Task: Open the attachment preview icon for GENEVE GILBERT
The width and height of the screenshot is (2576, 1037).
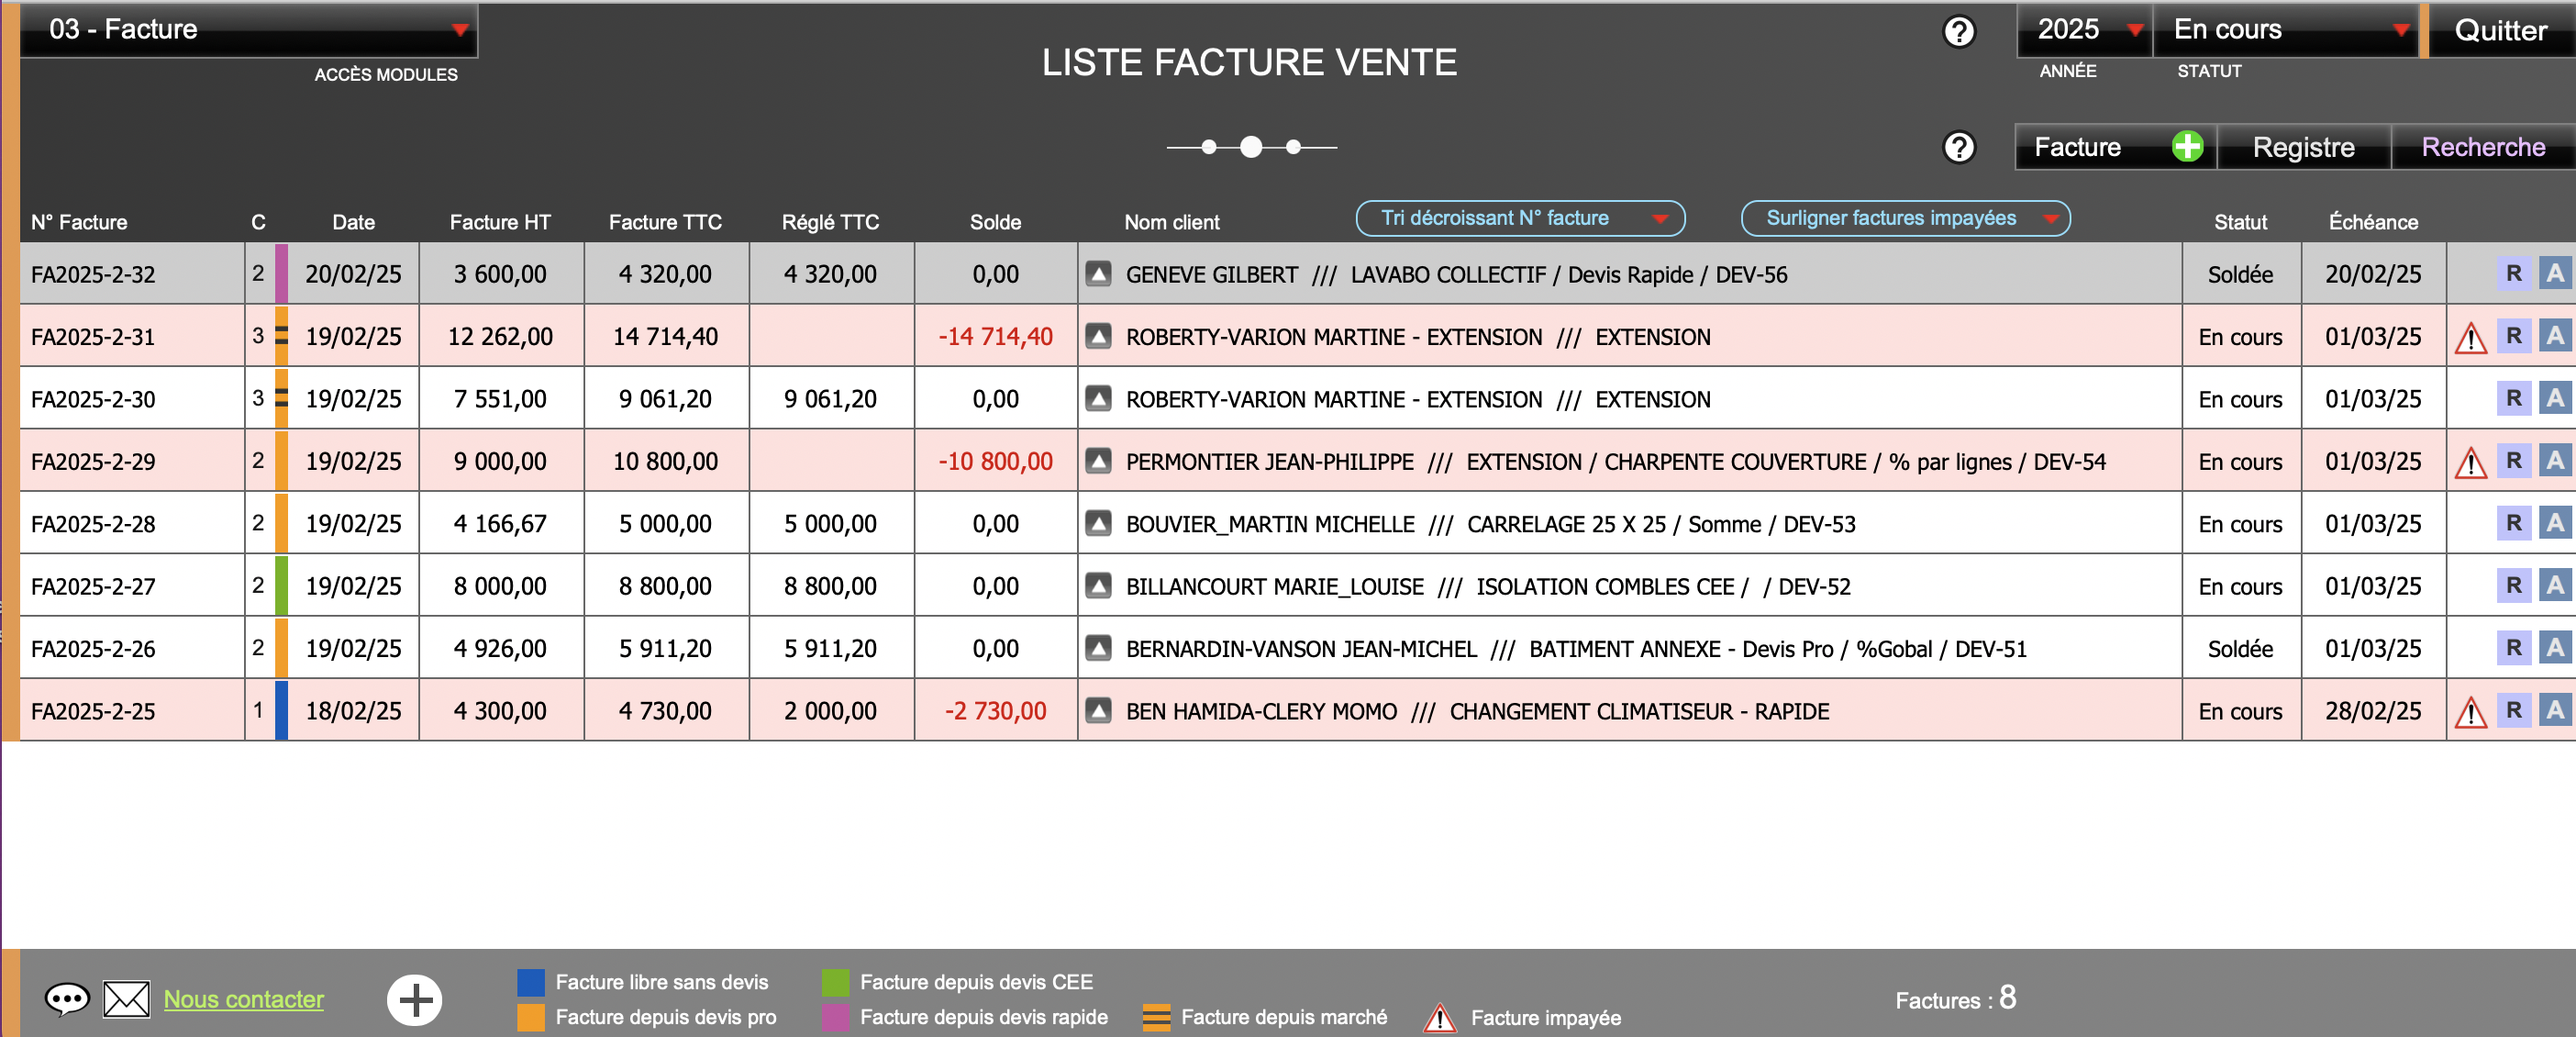Action: [x=1098, y=274]
